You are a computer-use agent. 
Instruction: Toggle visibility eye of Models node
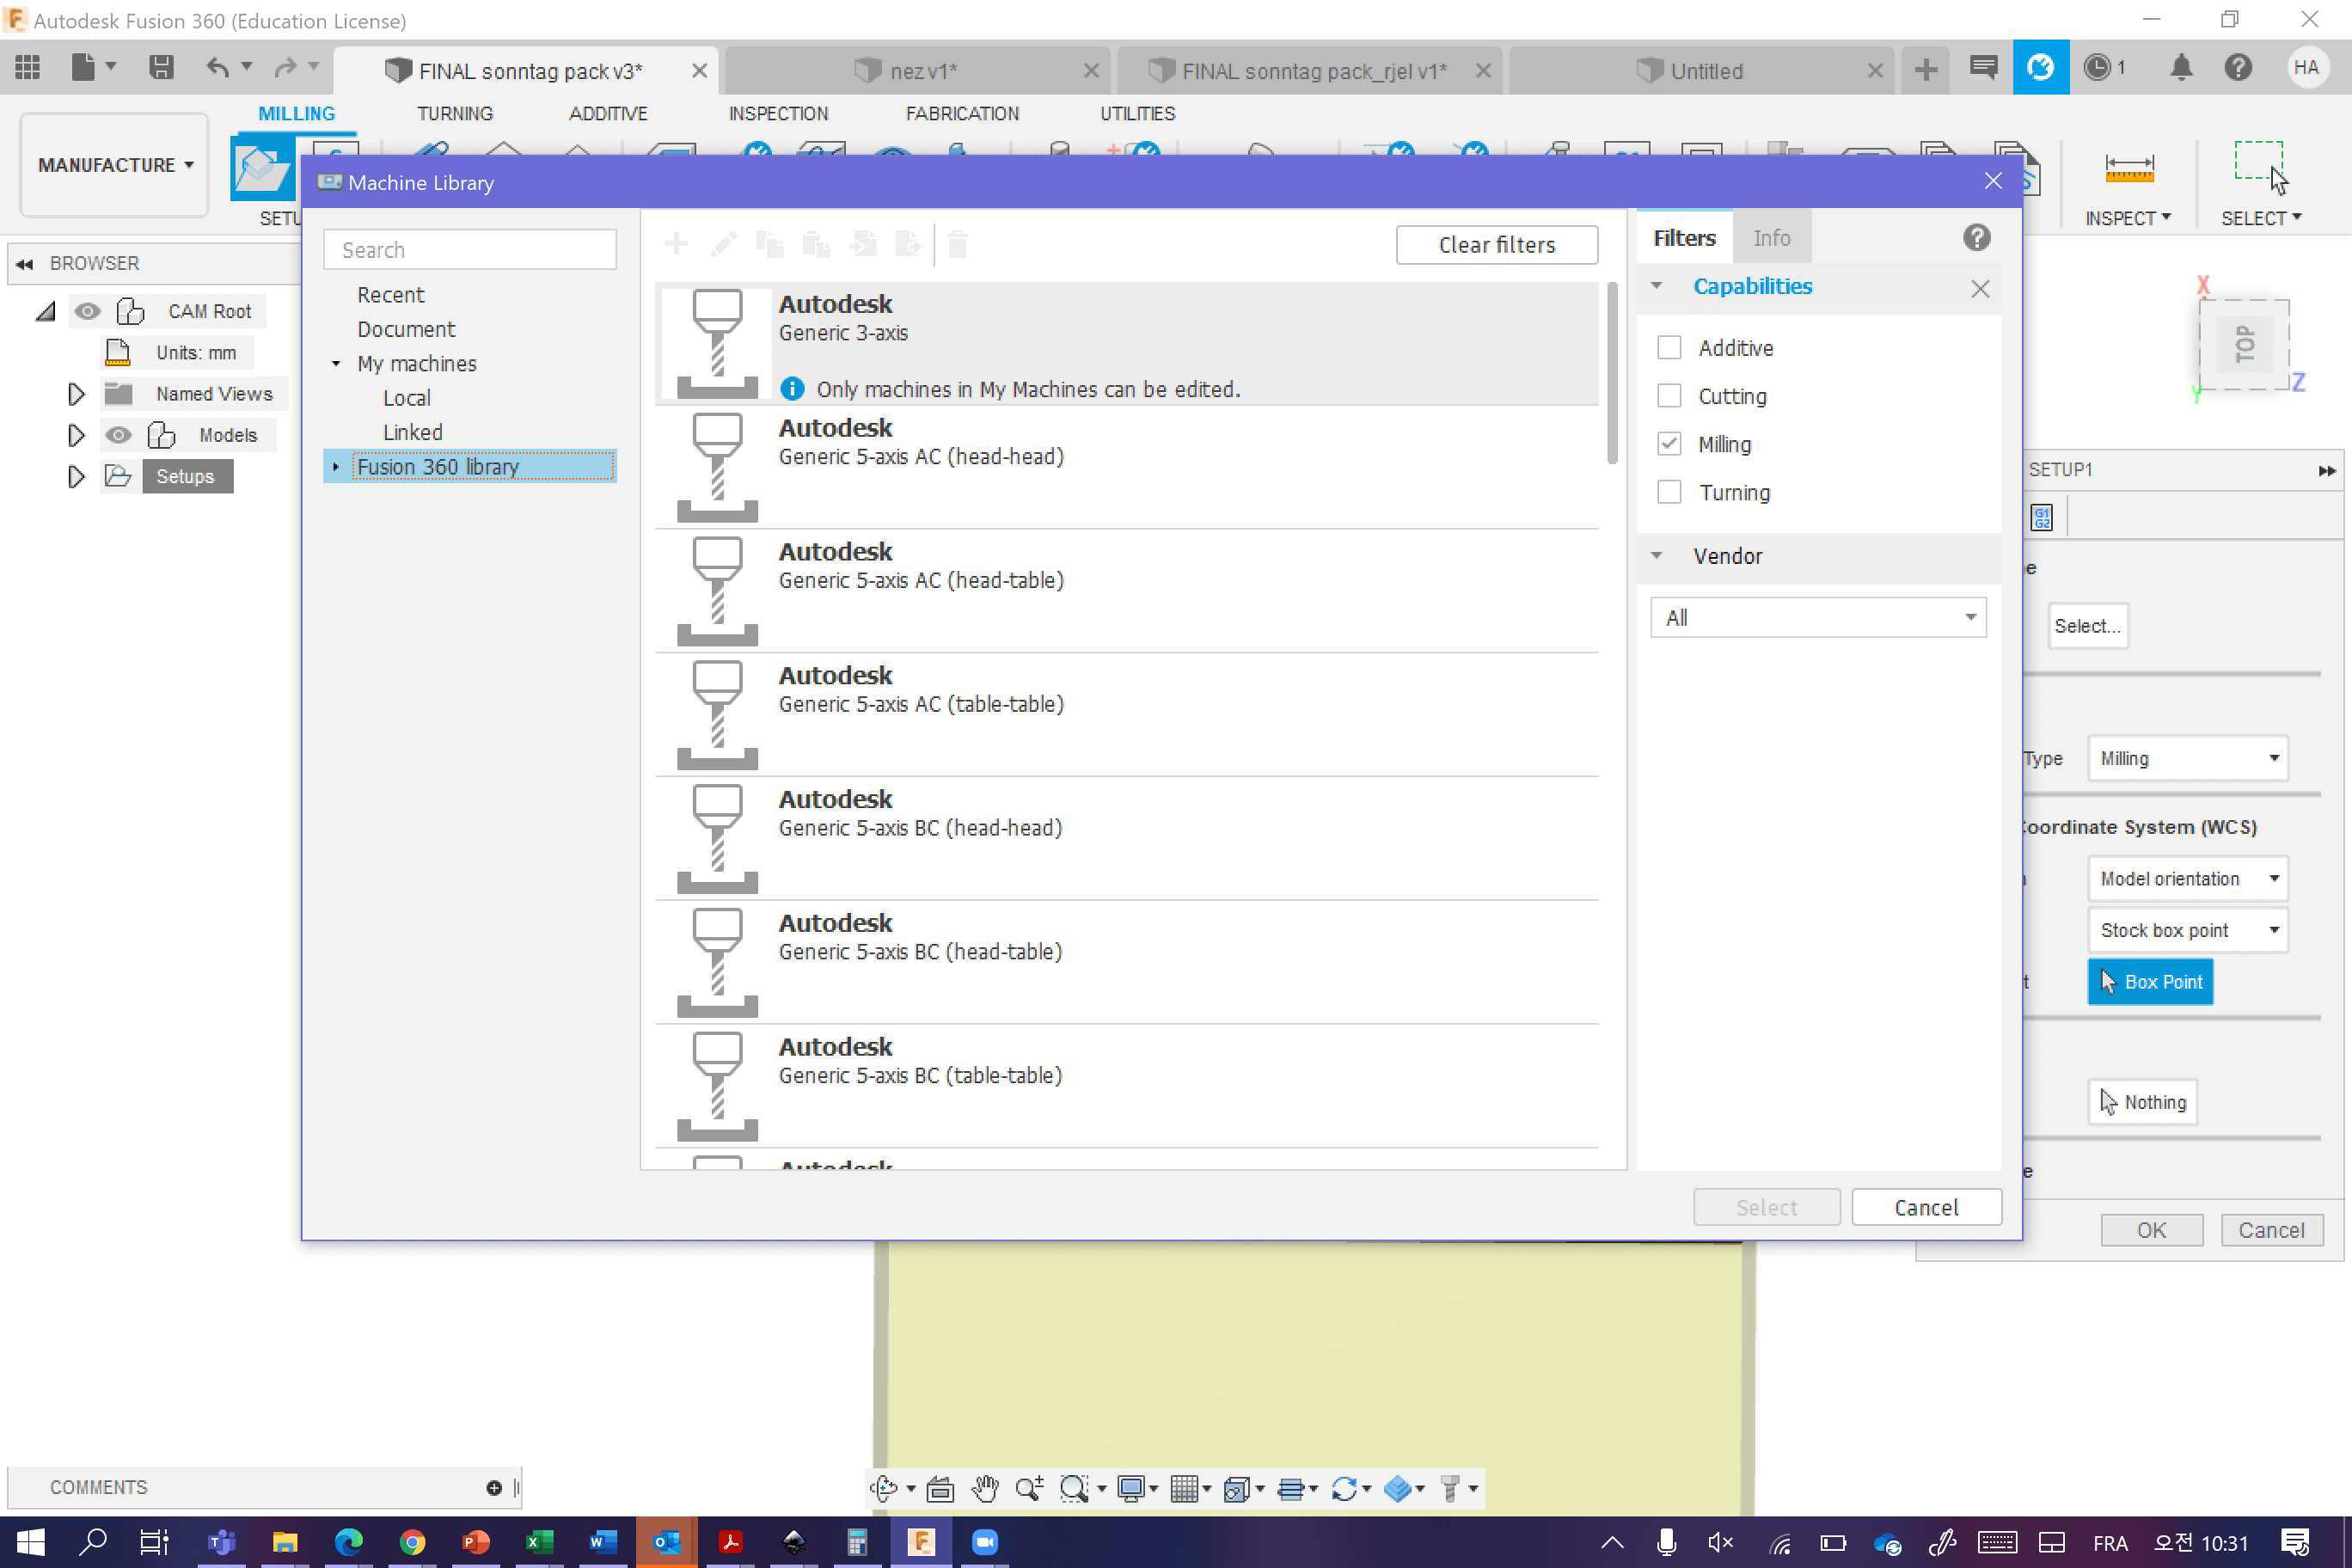pos(118,435)
